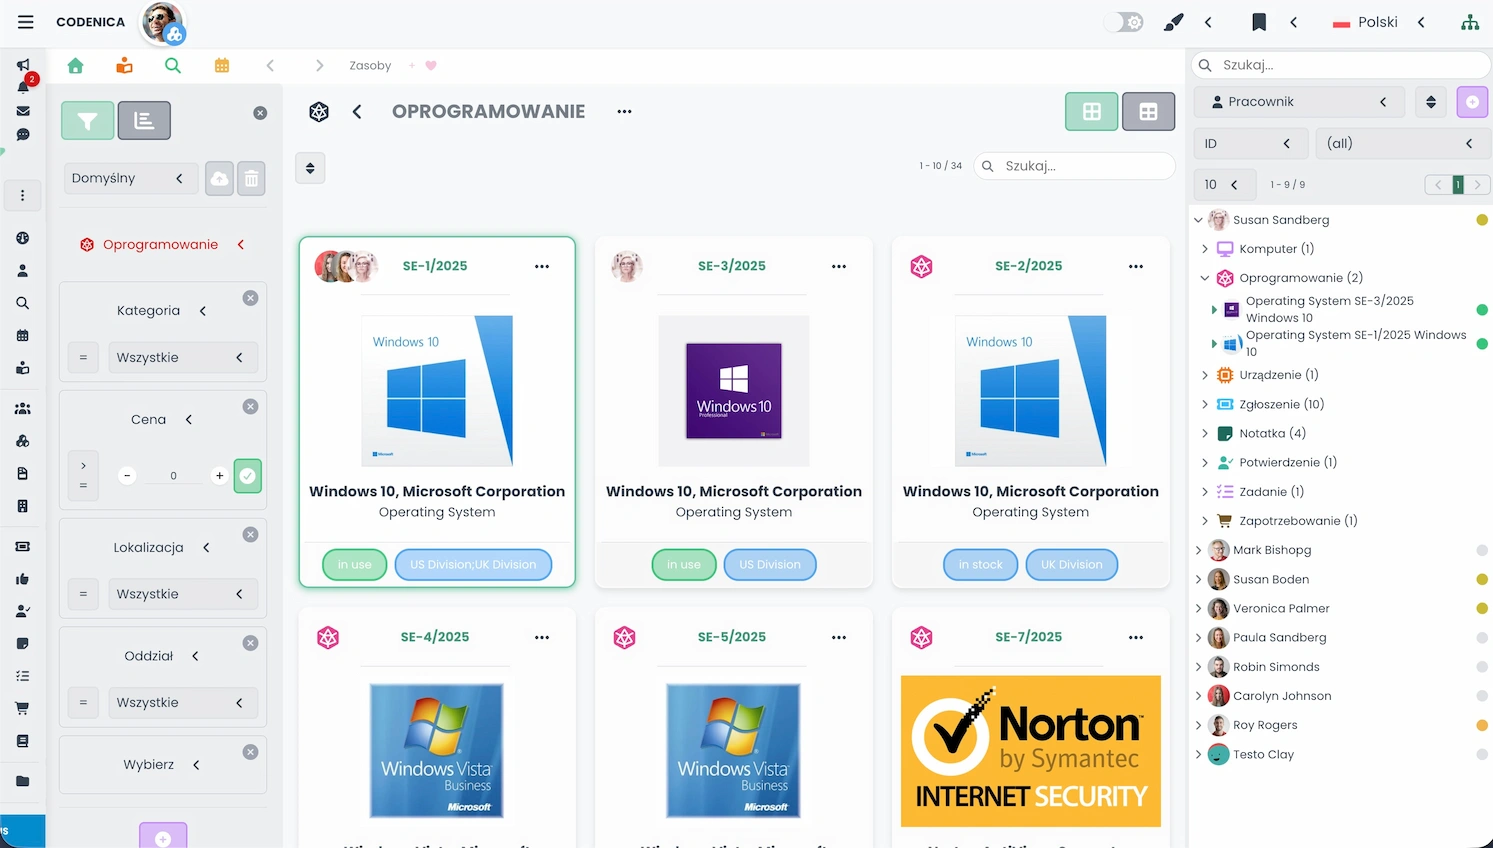Click the green filter funnel button

[87, 121]
